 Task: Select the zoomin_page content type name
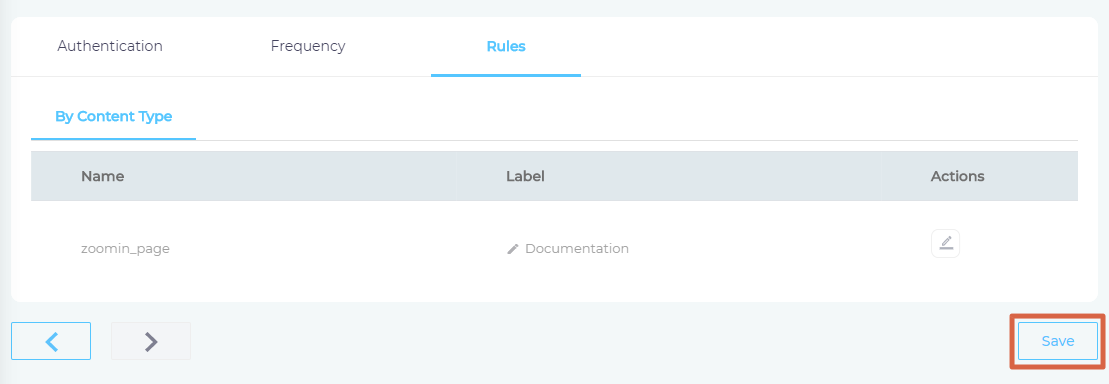[x=125, y=249]
